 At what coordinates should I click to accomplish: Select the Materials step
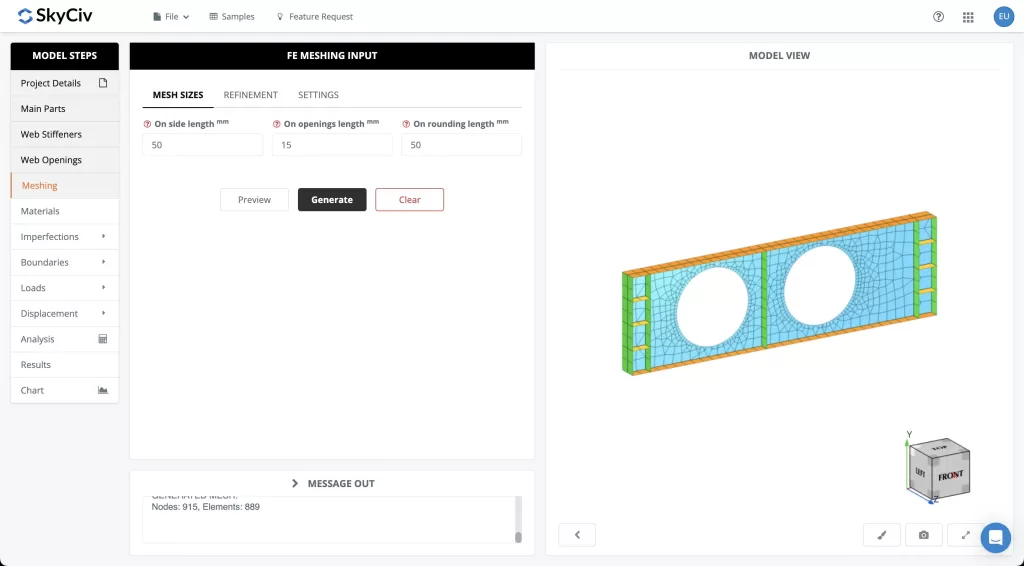pos(65,211)
